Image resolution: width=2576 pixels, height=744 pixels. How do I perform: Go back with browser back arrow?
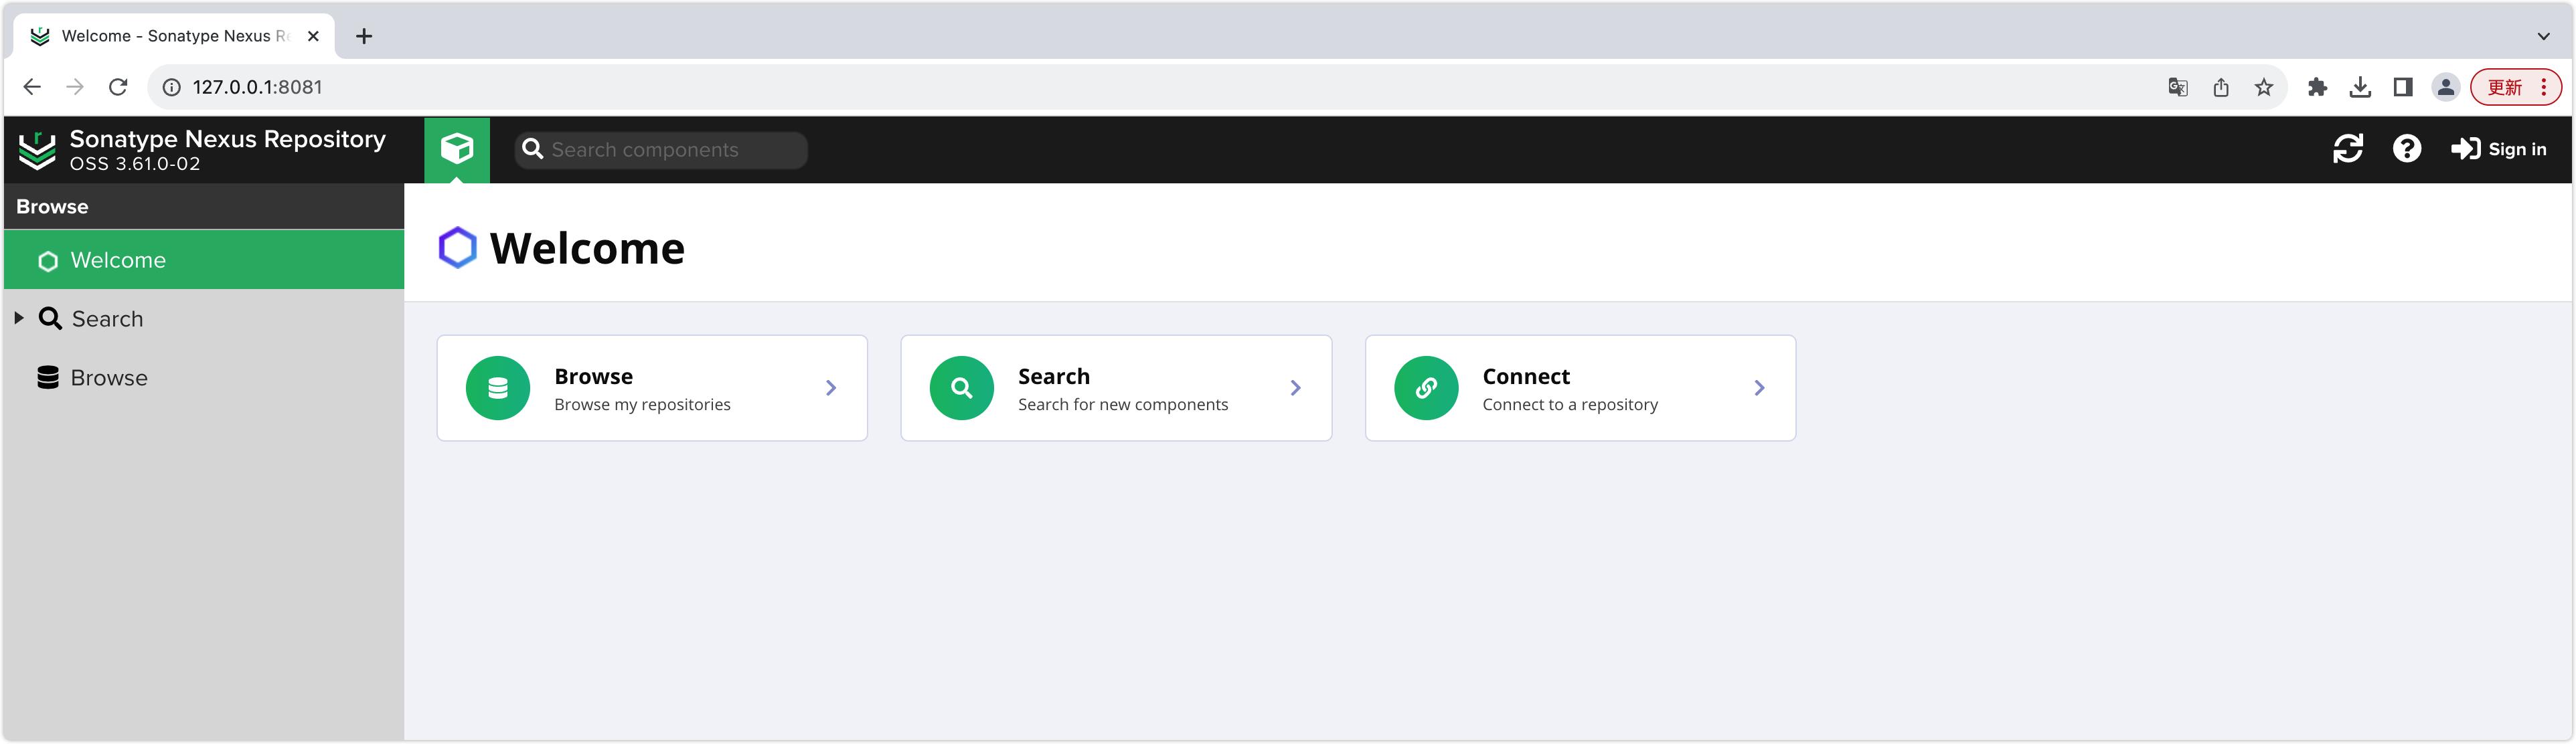[32, 87]
